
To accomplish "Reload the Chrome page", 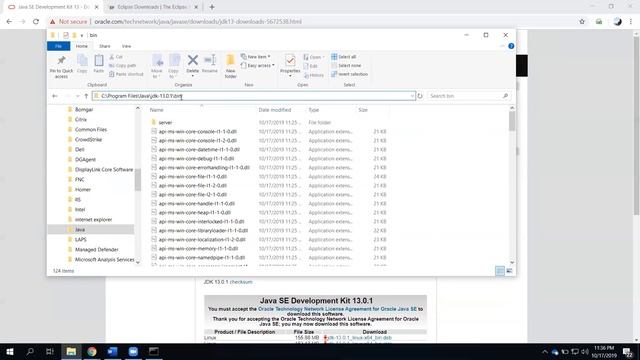I will [x=36, y=22].
